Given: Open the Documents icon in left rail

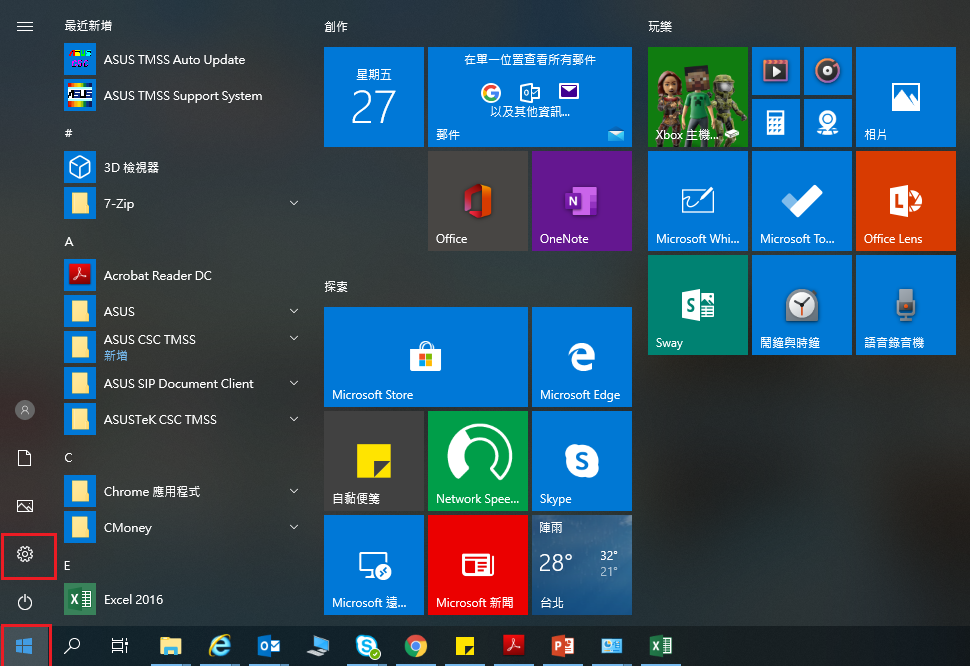Looking at the screenshot, I should pos(25,458).
